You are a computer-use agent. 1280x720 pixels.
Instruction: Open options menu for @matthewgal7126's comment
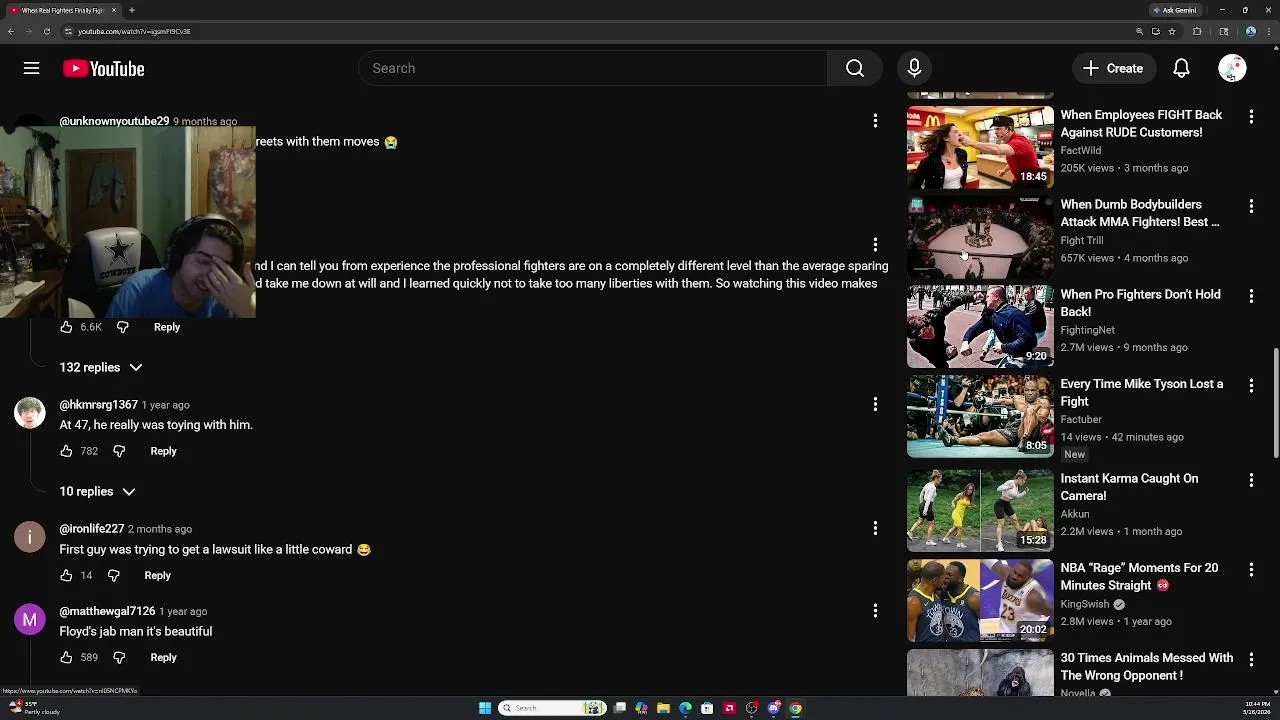click(875, 610)
